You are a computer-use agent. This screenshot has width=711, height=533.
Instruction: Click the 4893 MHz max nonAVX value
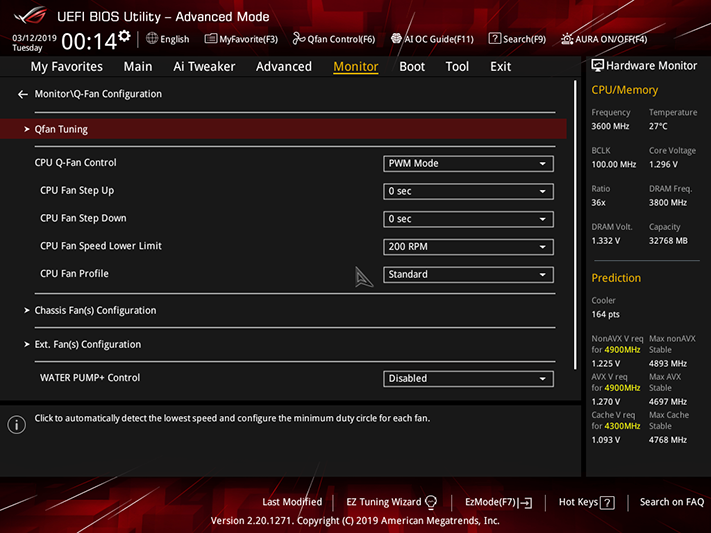(x=667, y=363)
